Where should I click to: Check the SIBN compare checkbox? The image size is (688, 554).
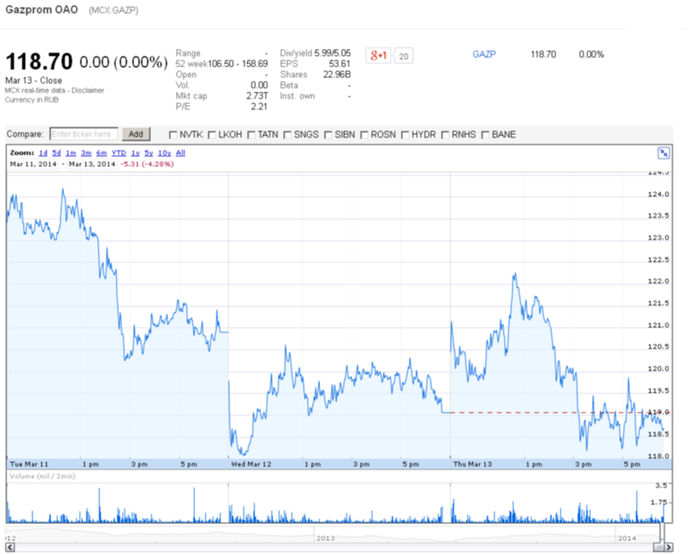328,135
